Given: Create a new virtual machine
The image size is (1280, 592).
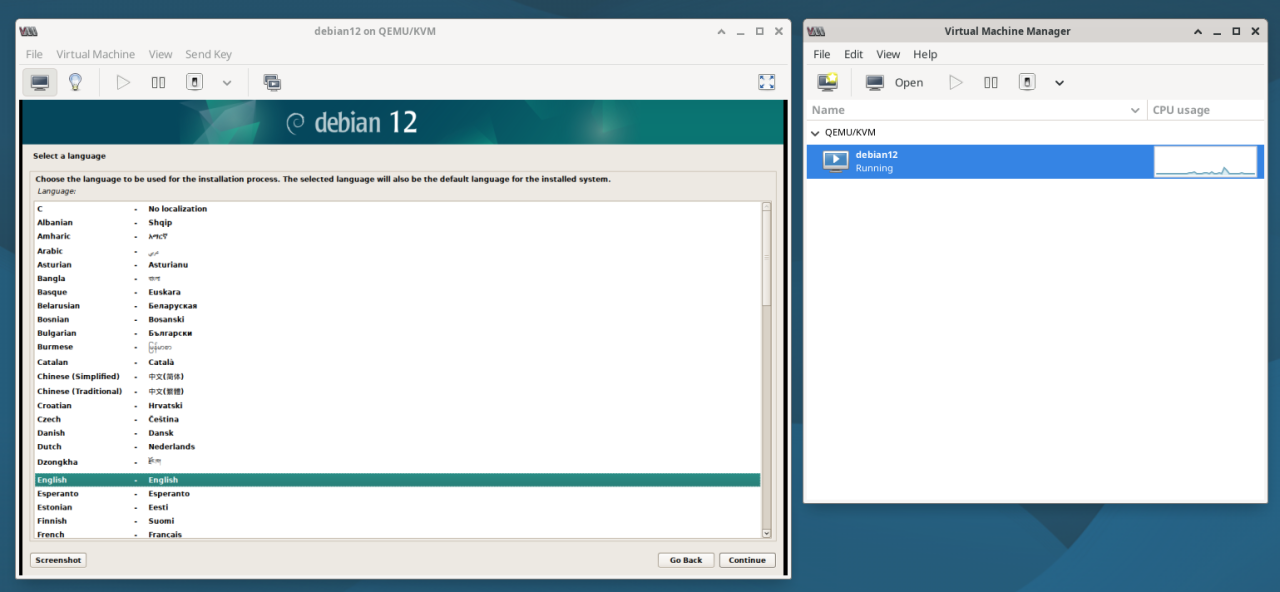Looking at the screenshot, I should [827, 82].
